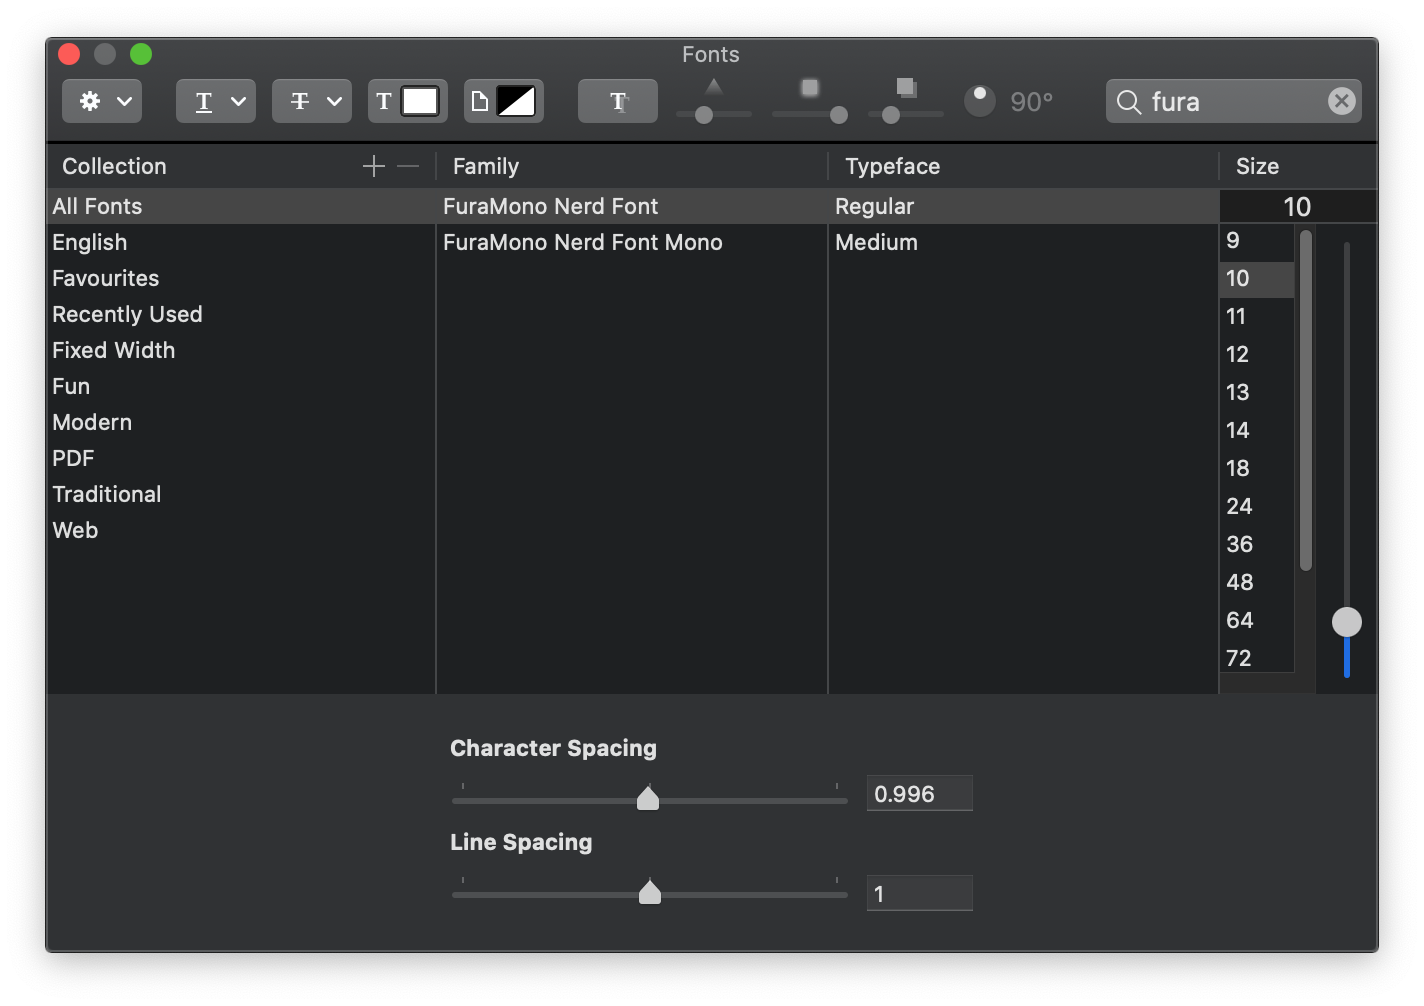The height and width of the screenshot is (1006, 1424).
Task: Close the Fonts window
Action: tap(69, 54)
